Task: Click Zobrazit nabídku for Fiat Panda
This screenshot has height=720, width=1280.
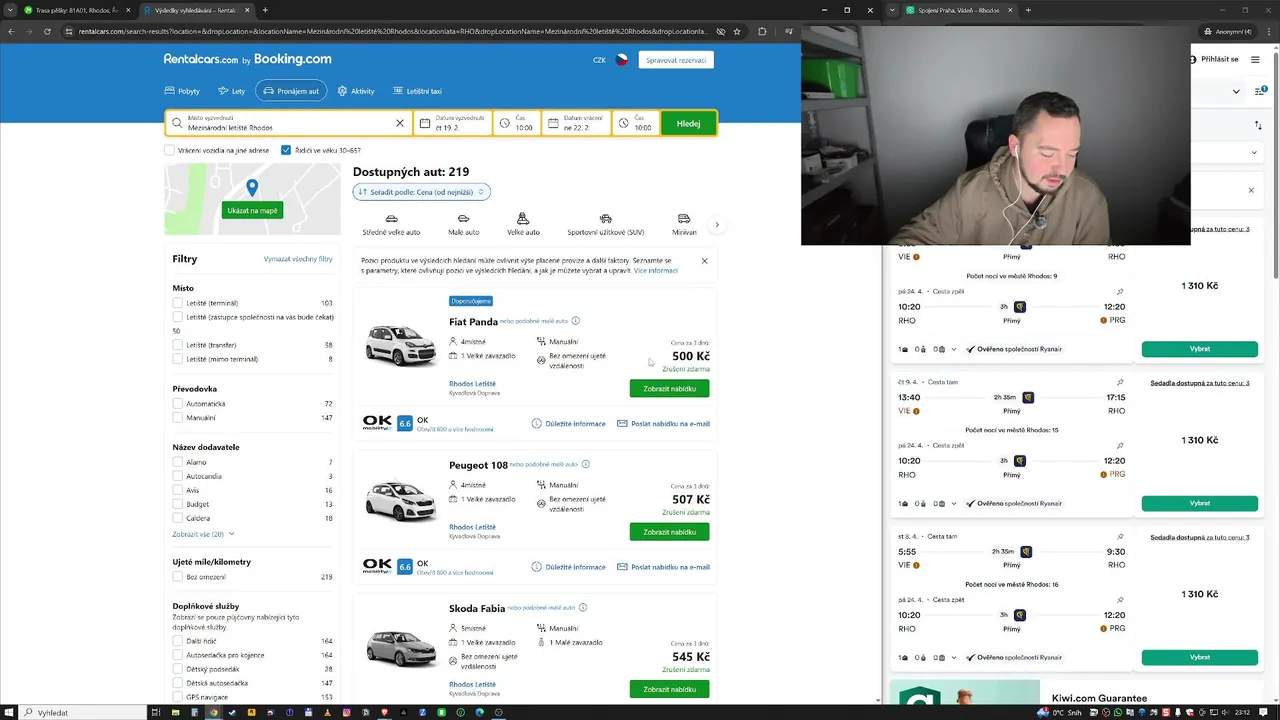Action: click(x=669, y=388)
